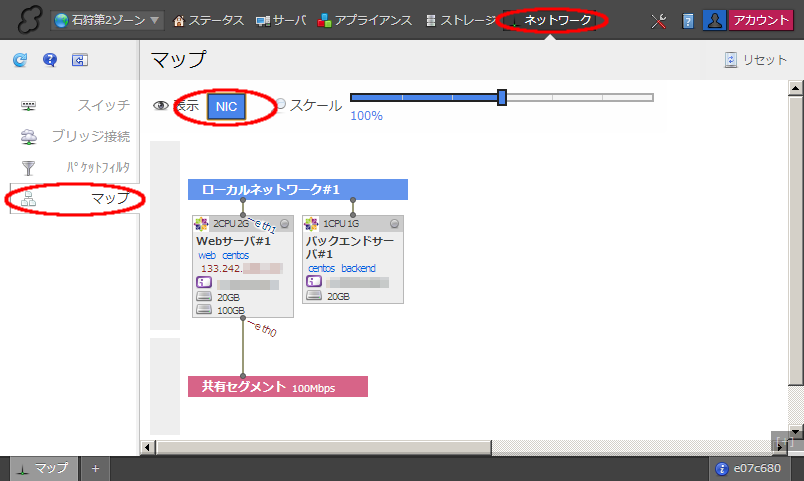Image resolution: width=804 pixels, height=481 pixels.
Task: Toggle the NIC display button
Action: point(226,105)
